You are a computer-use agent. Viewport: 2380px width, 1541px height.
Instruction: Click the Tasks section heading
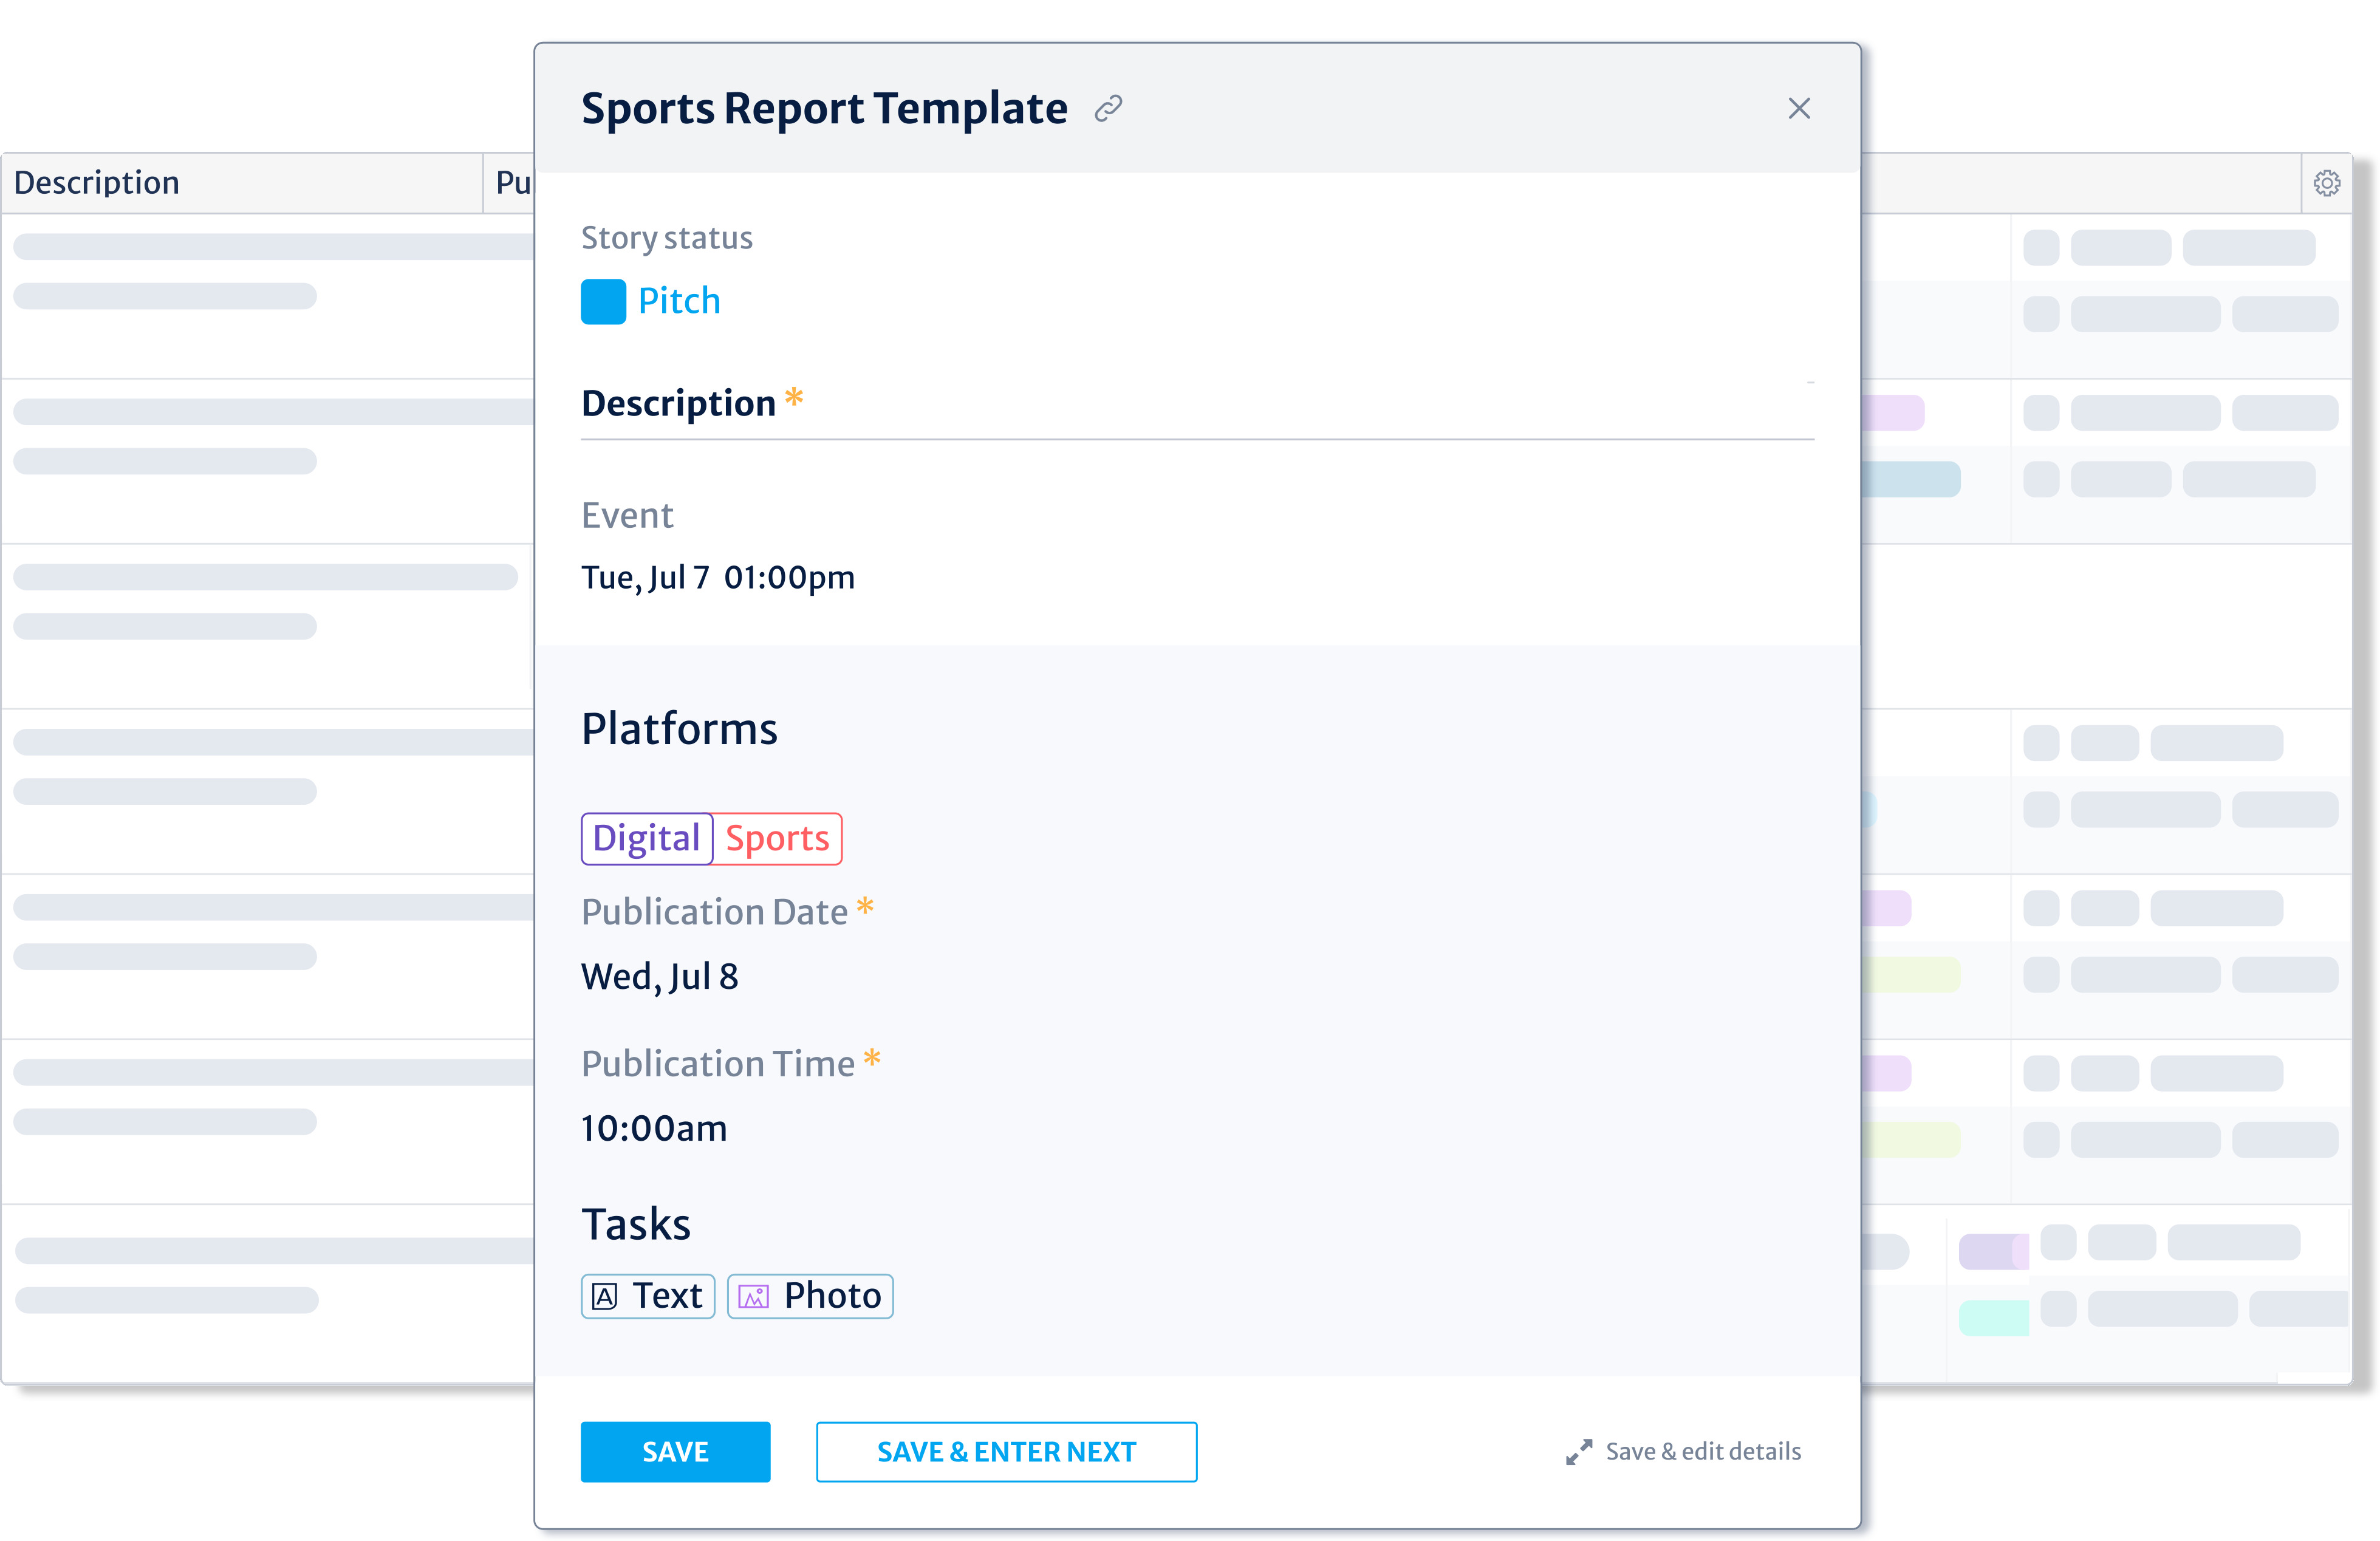point(636,1225)
